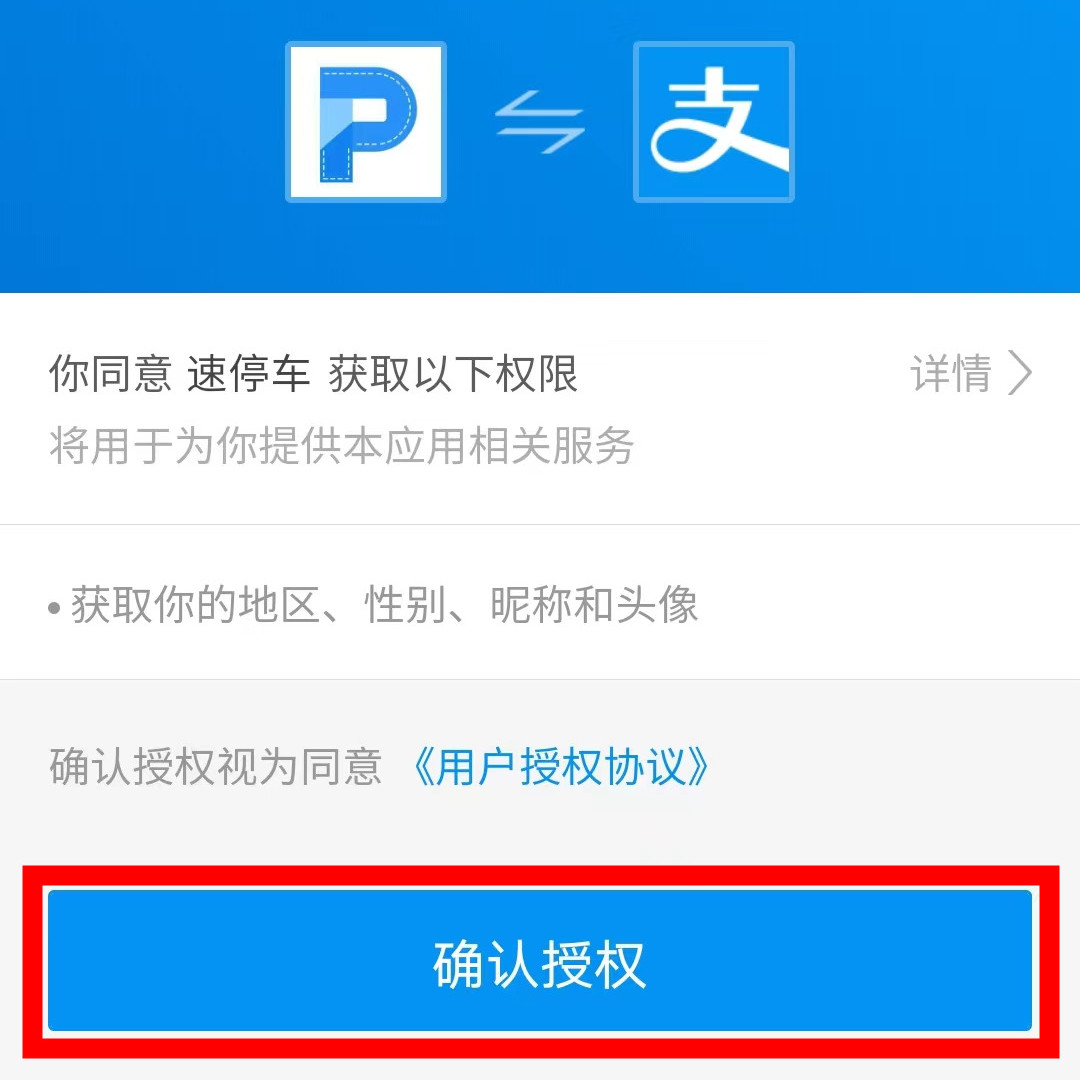This screenshot has height=1080, width=1080.
Task: Open the 详情 details link
Action: (951, 373)
